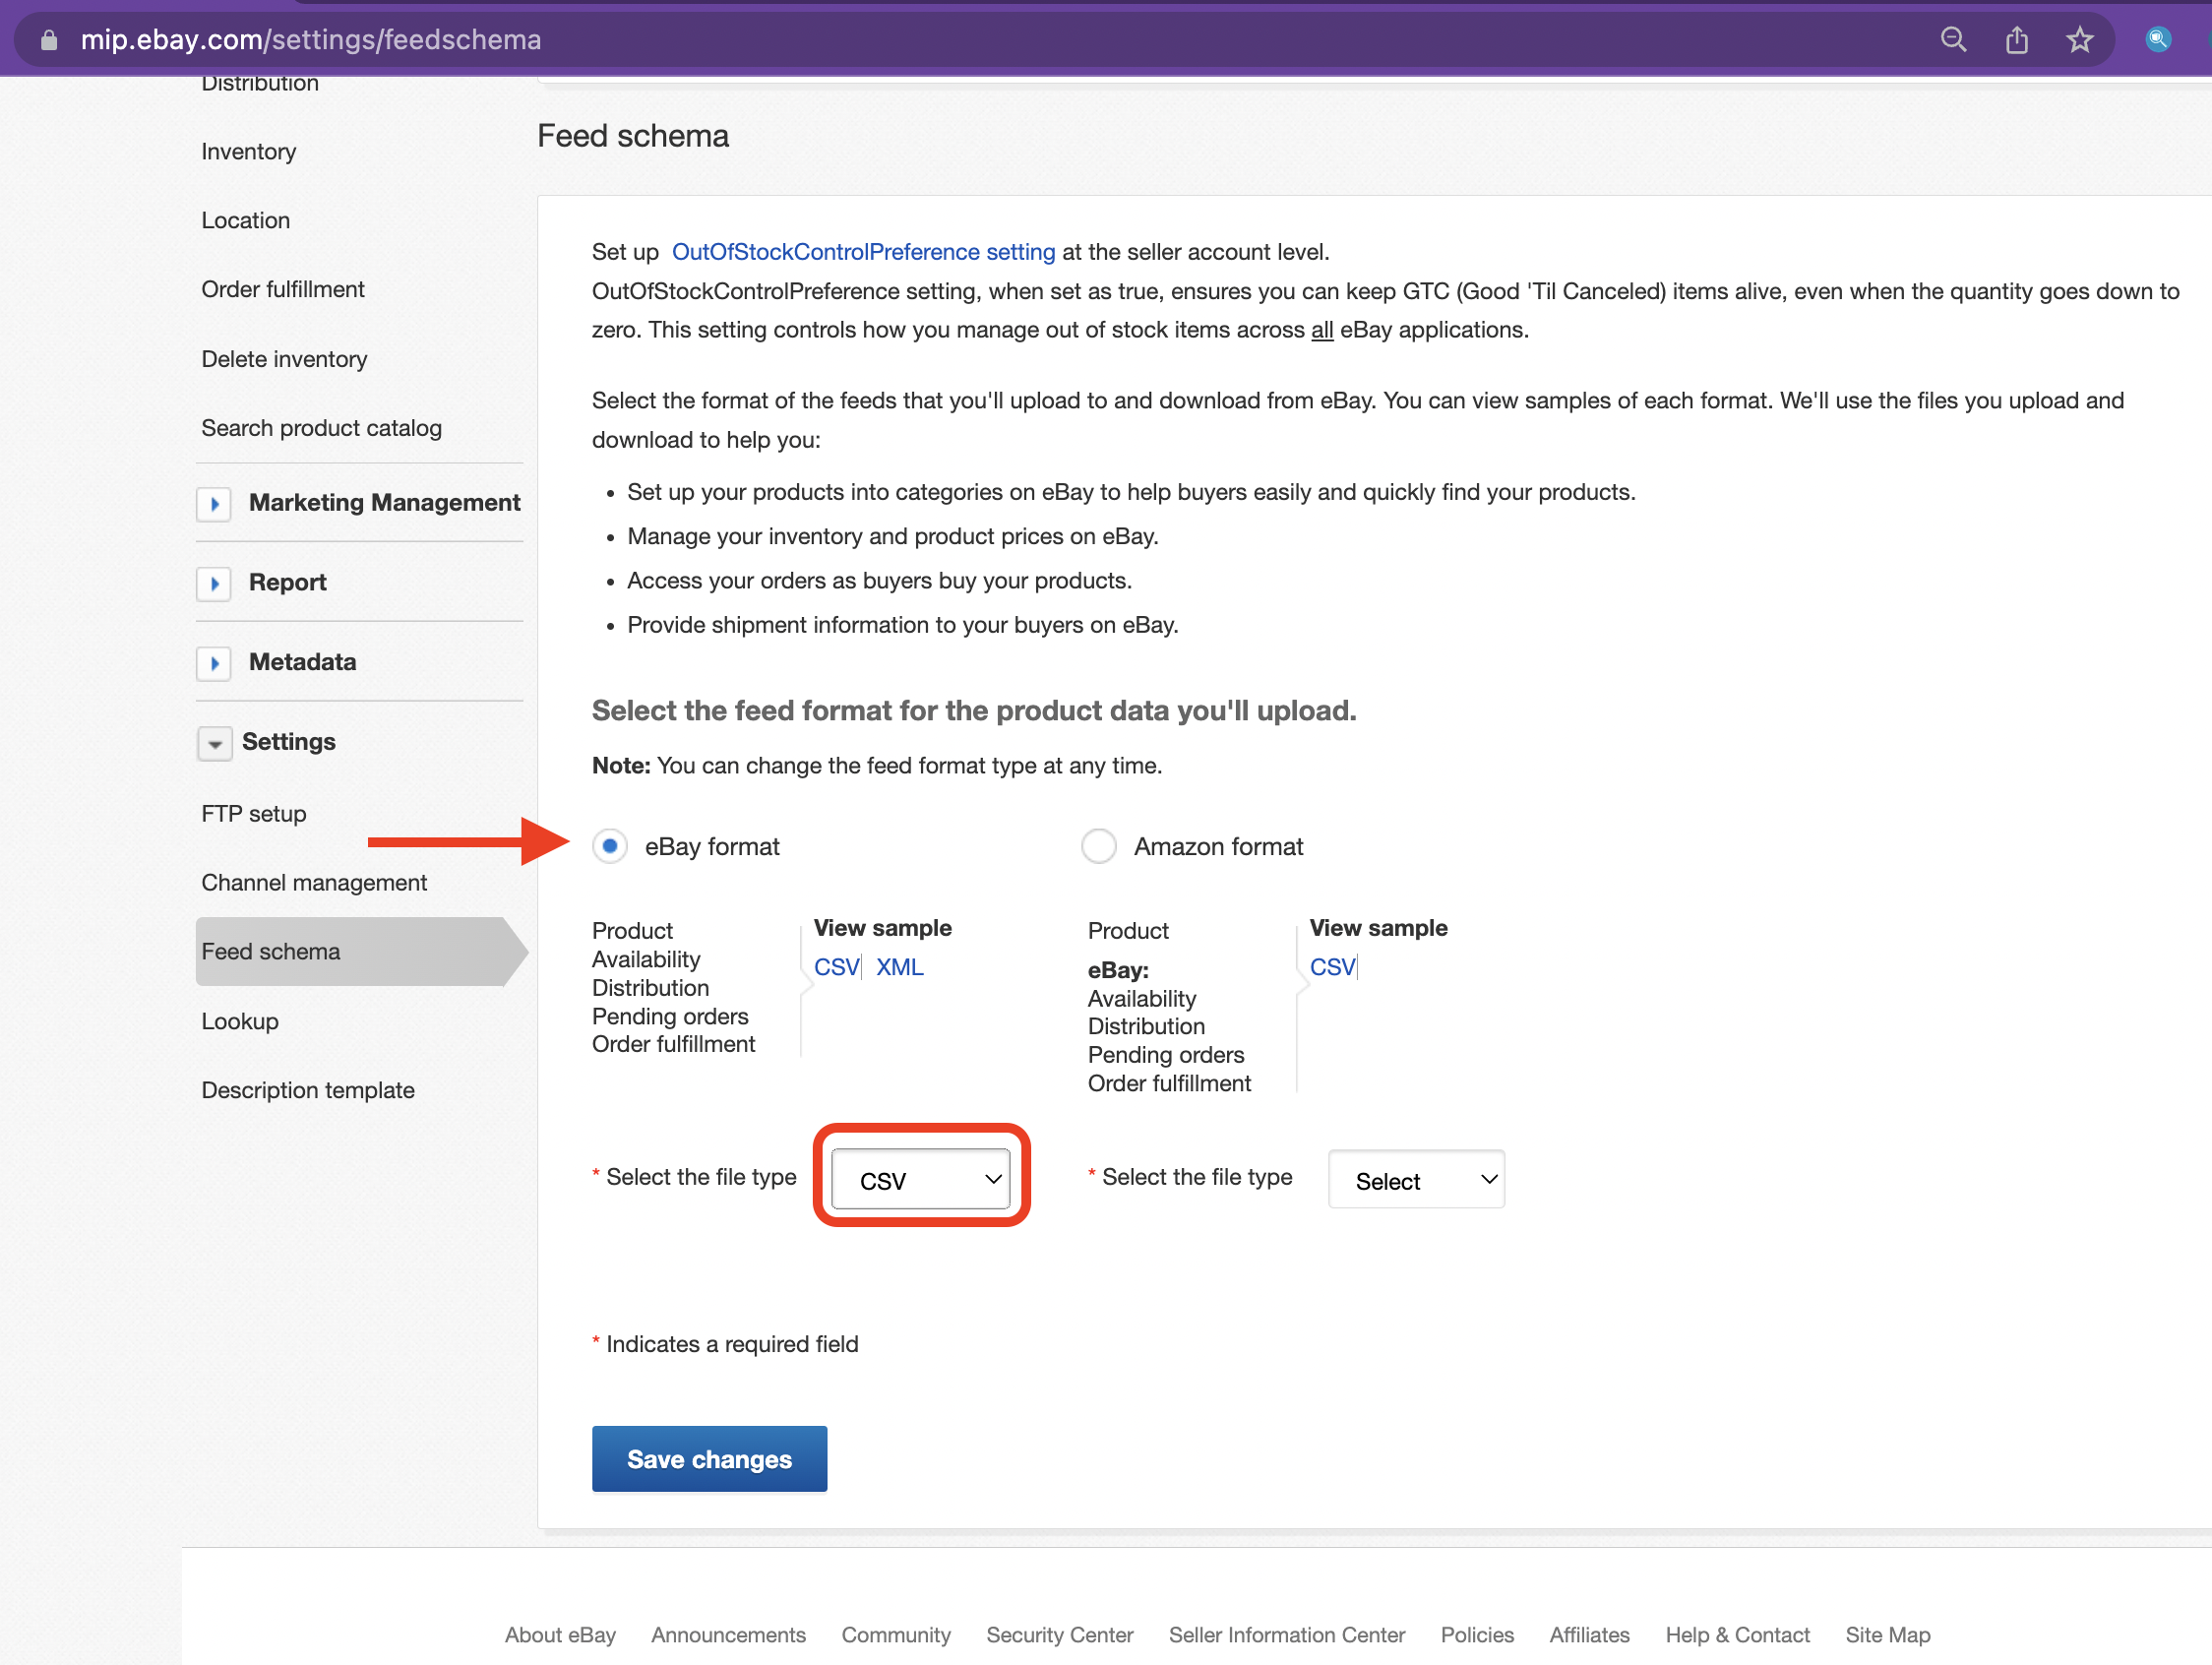The height and width of the screenshot is (1665, 2212).
Task: Open OutOfStockControlPreference setting link
Action: (863, 252)
